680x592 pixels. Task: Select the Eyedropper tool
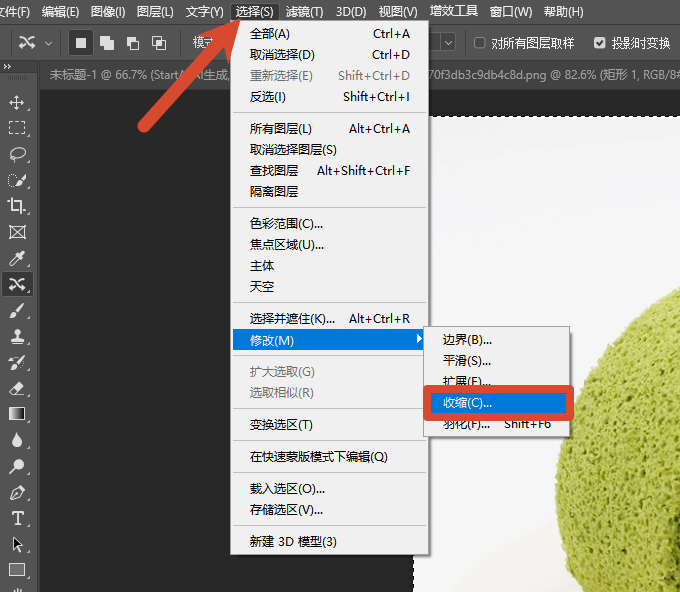tap(17, 258)
